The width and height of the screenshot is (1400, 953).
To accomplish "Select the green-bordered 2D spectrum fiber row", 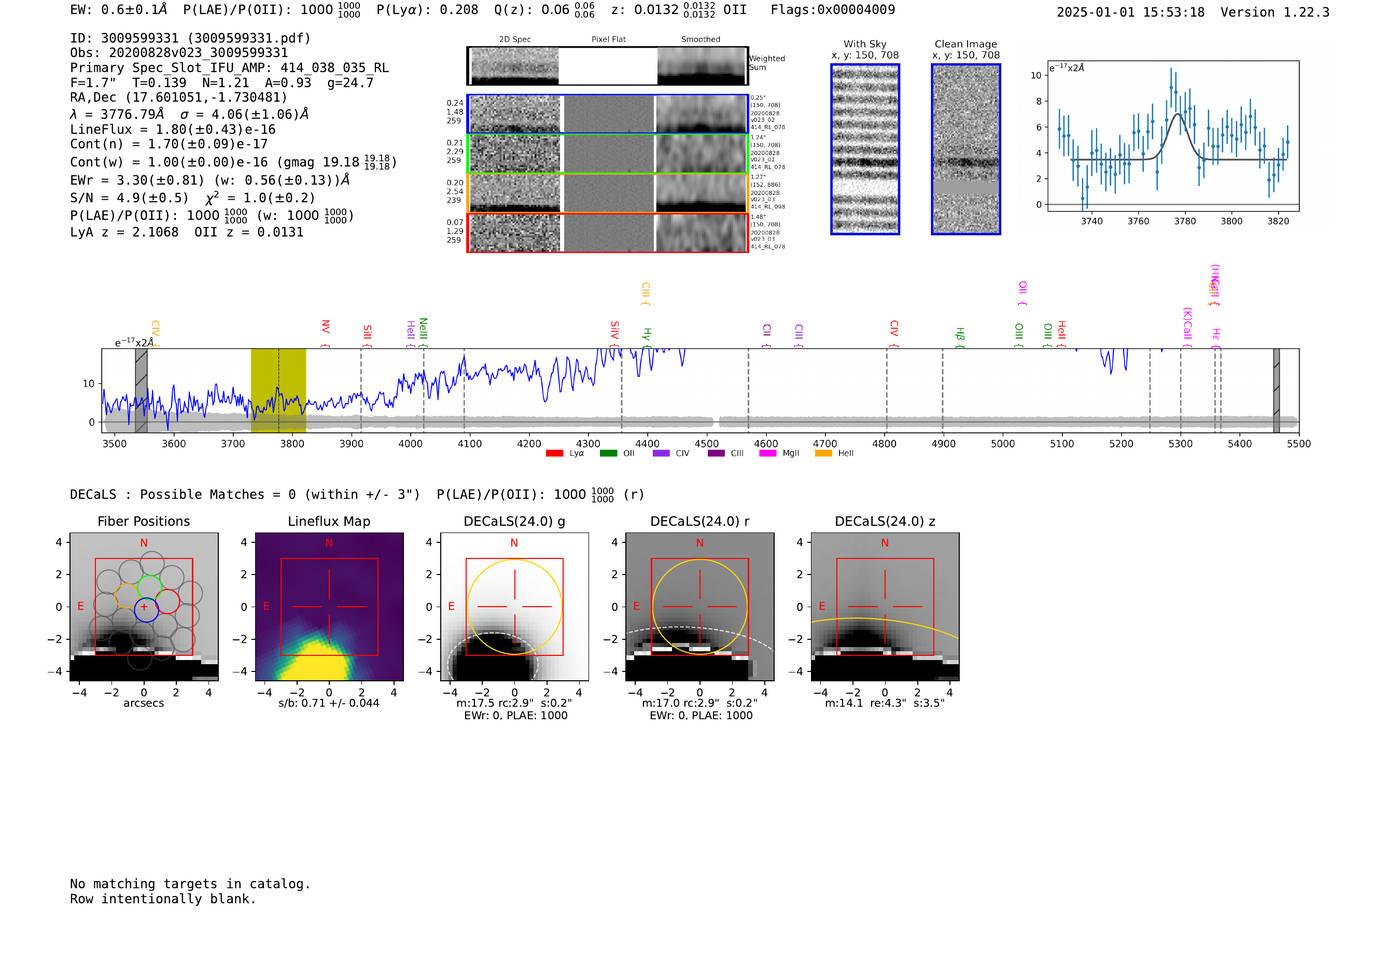I will 608,154.
